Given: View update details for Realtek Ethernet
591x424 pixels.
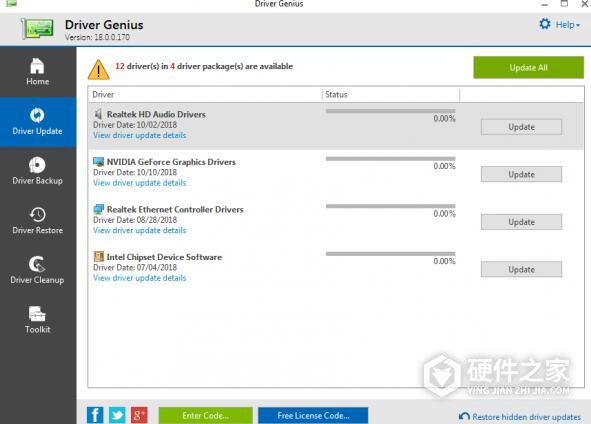Looking at the screenshot, I should point(139,230).
